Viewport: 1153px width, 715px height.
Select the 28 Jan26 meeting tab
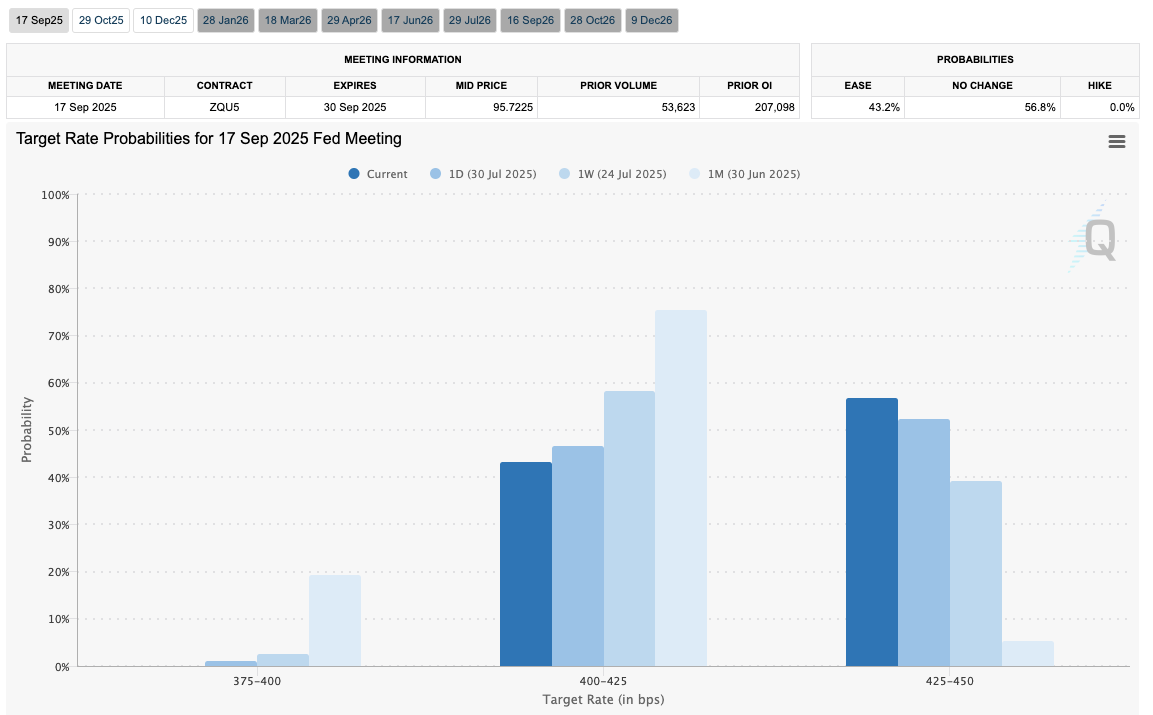[x=225, y=20]
